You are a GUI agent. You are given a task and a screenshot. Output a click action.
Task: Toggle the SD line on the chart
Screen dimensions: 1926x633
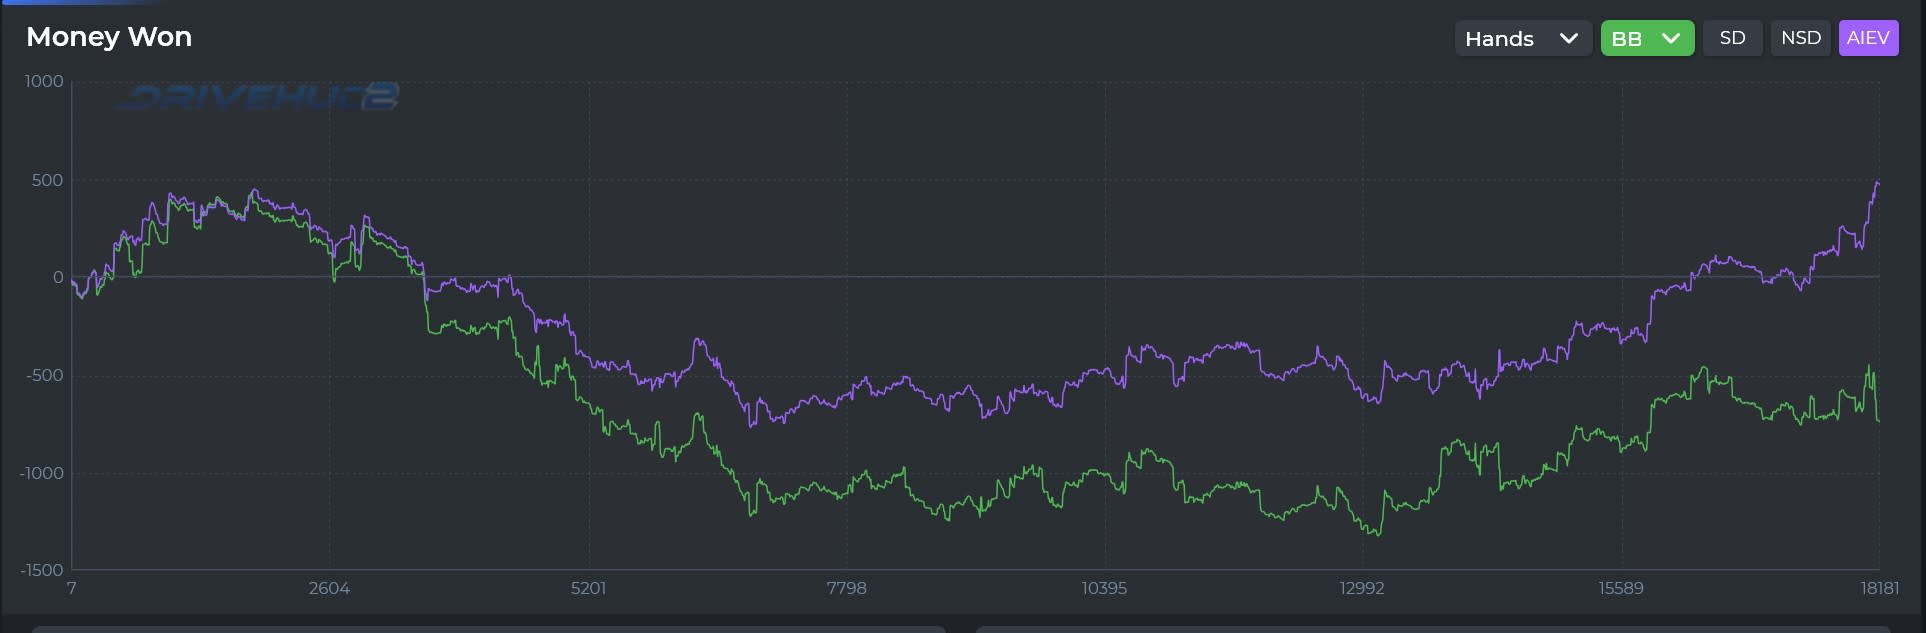point(1732,38)
